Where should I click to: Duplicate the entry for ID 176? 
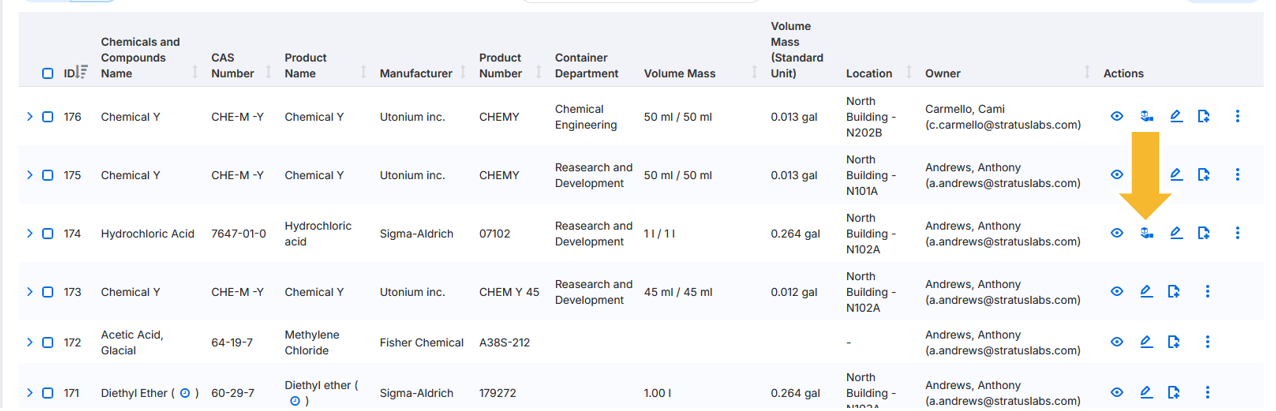coord(1204,117)
